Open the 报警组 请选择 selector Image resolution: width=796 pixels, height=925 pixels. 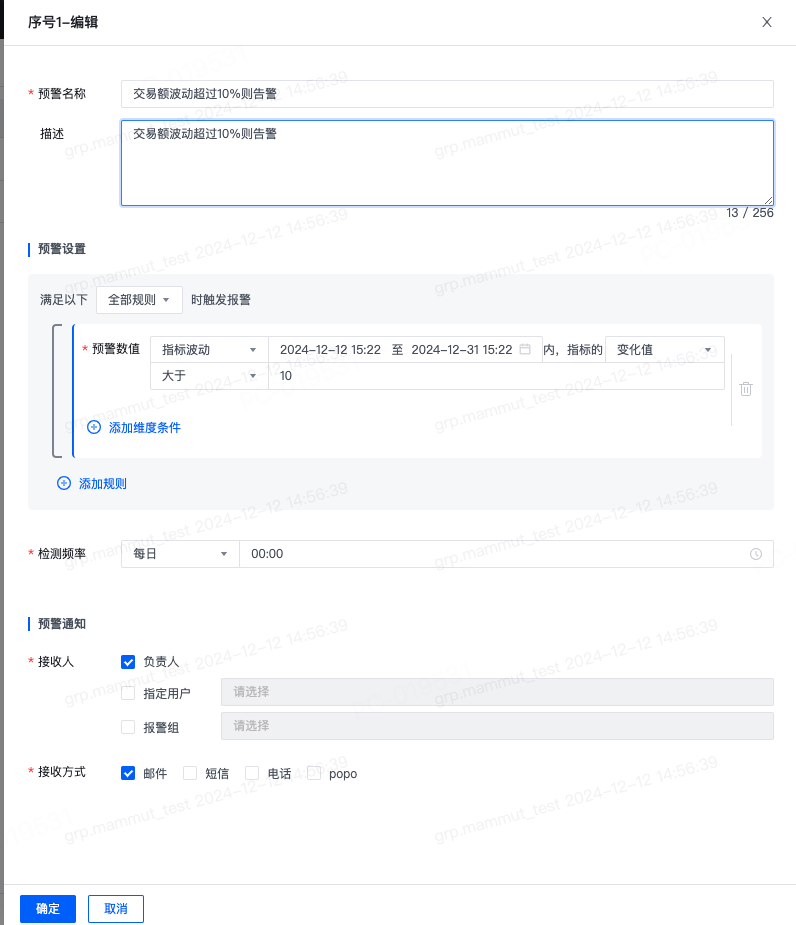[x=497, y=726]
